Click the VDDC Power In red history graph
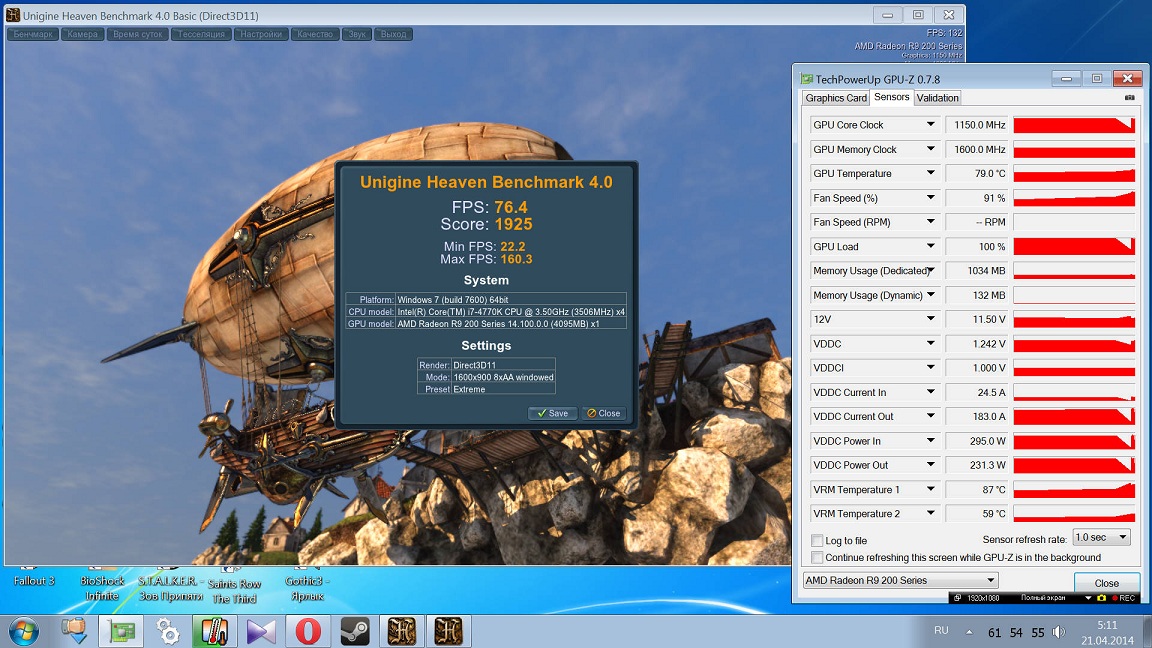Screen dimensions: 1152x648 1074,441
